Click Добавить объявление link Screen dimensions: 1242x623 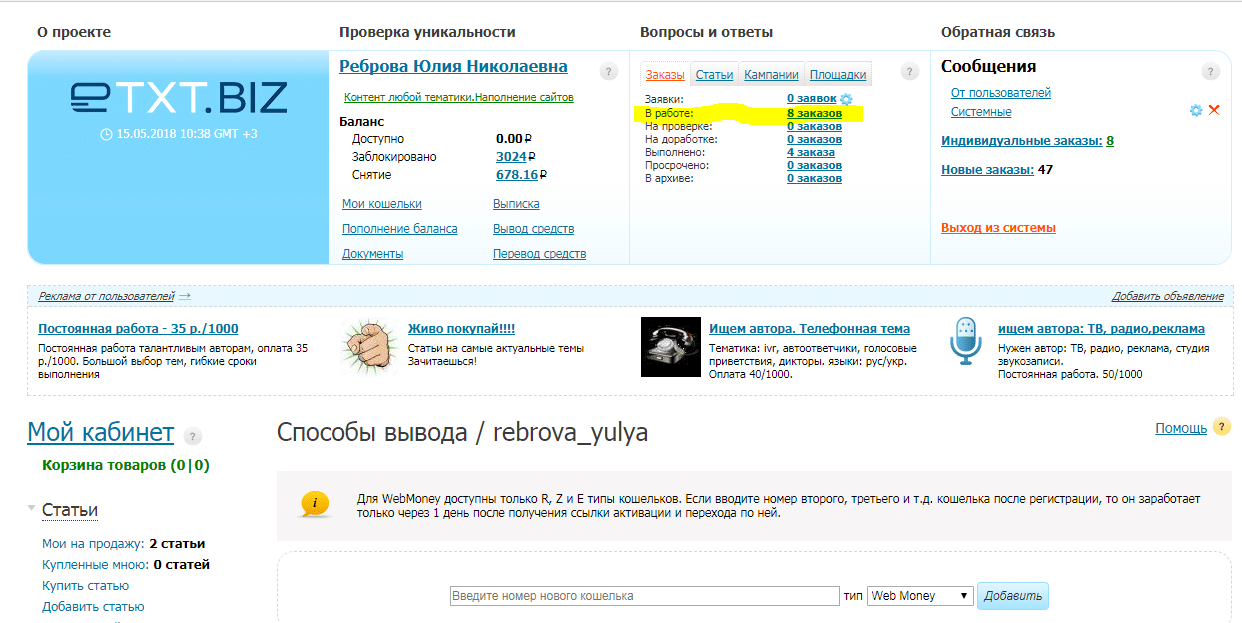(x=1168, y=296)
